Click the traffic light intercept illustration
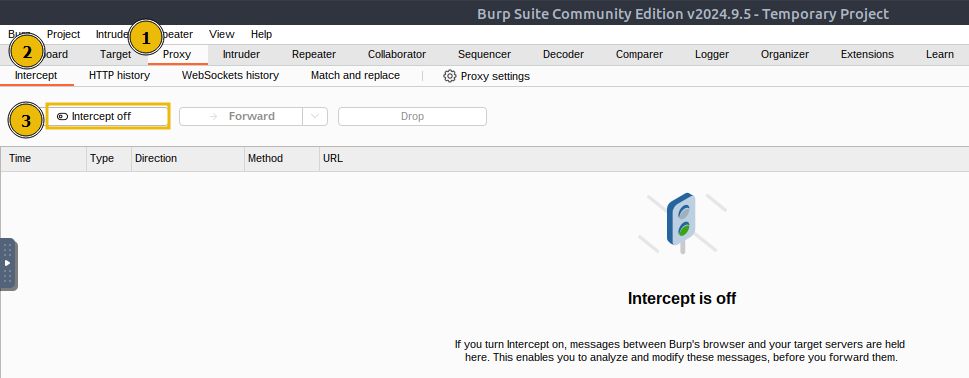Screen dimensions: 969x378 (682, 223)
